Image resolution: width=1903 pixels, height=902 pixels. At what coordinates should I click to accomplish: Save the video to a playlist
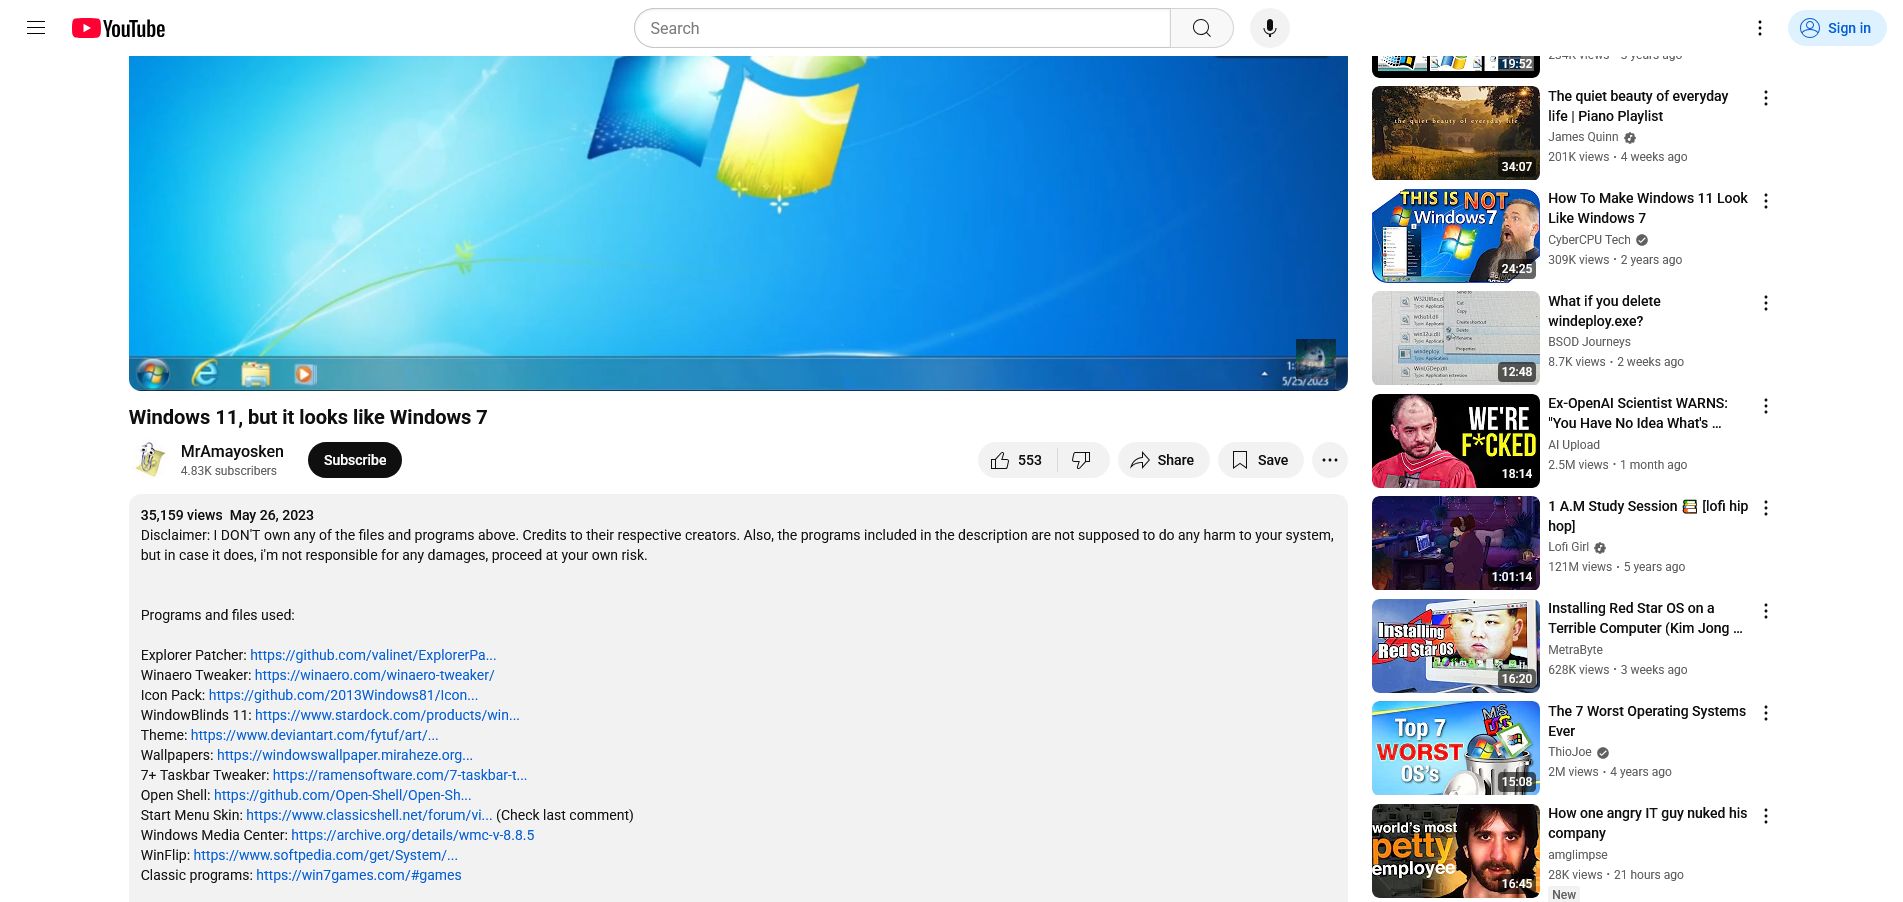click(x=1260, y=460)
